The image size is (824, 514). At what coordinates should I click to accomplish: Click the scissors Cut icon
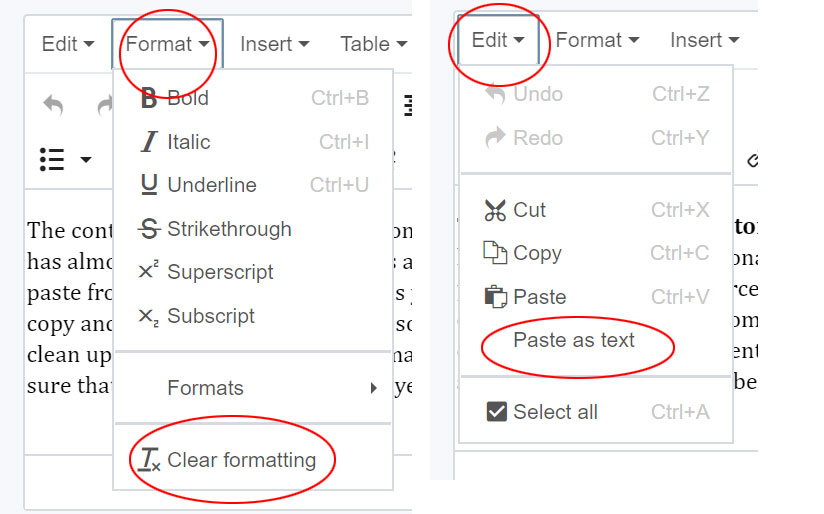(495, 210)
